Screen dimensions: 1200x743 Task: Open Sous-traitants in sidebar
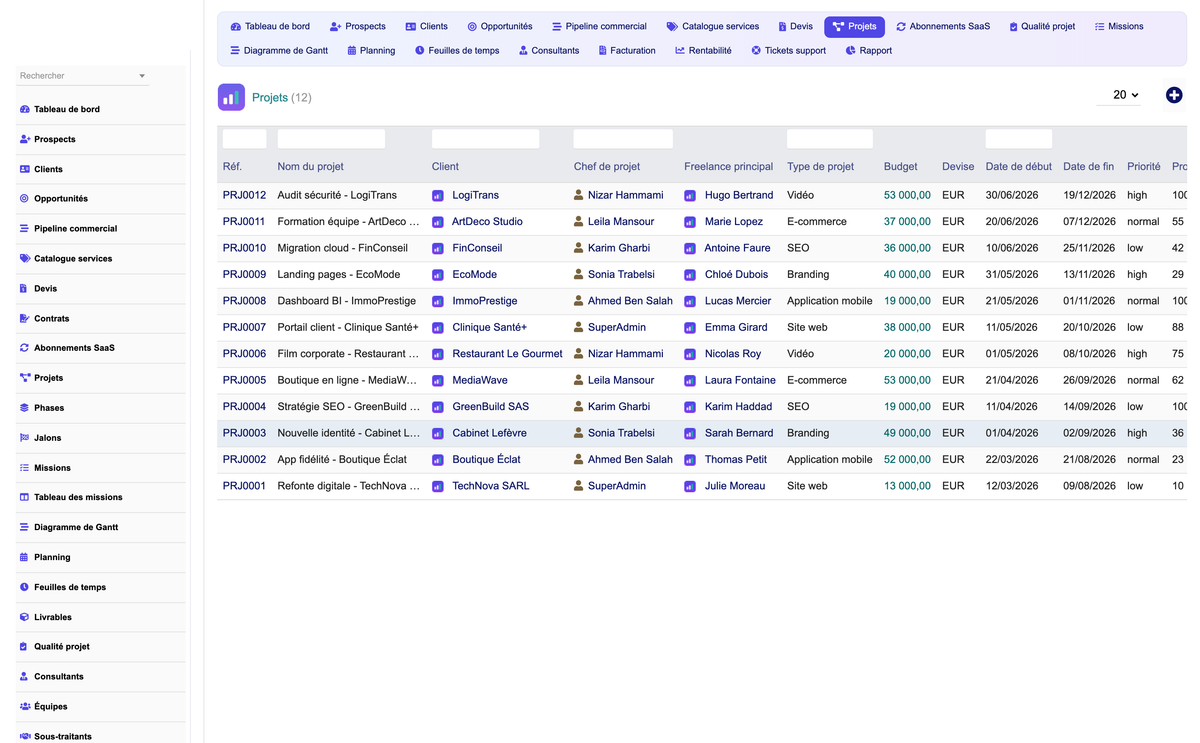click(63, 736)
